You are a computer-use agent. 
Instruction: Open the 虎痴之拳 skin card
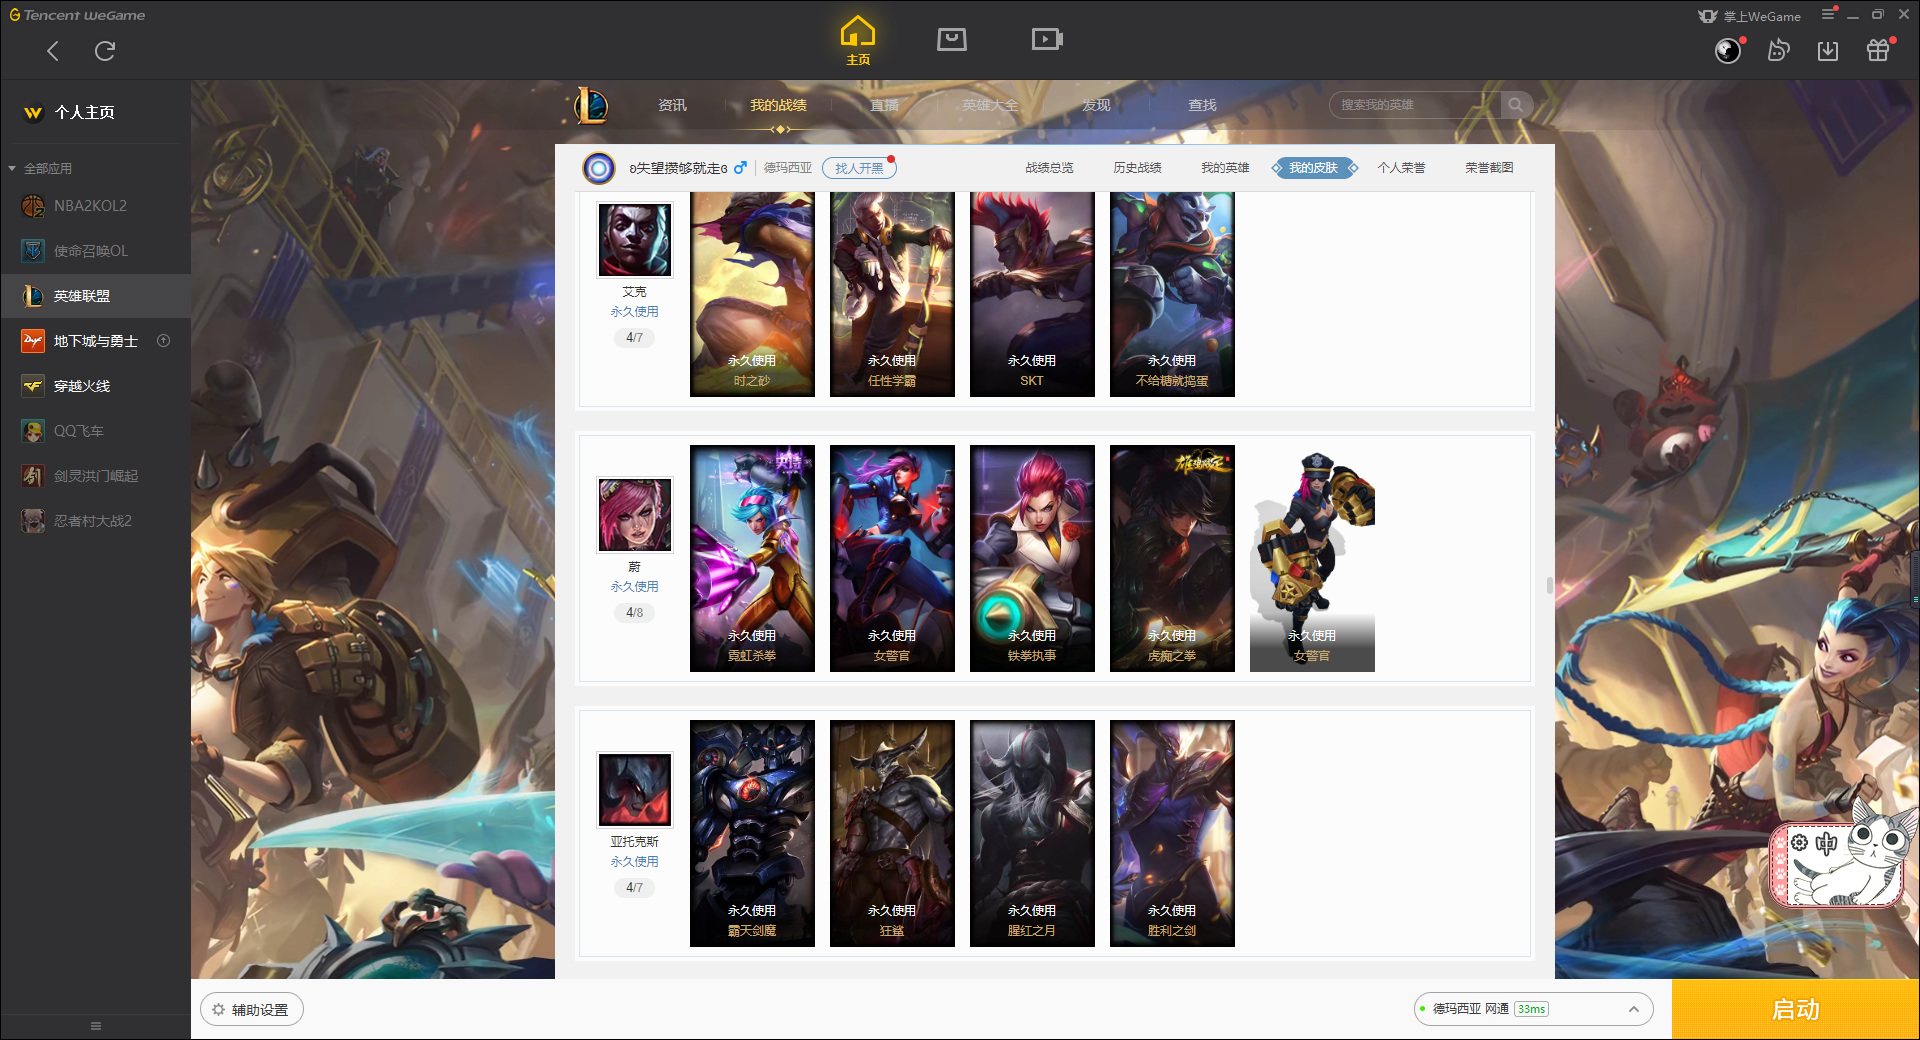(1172, 558)
